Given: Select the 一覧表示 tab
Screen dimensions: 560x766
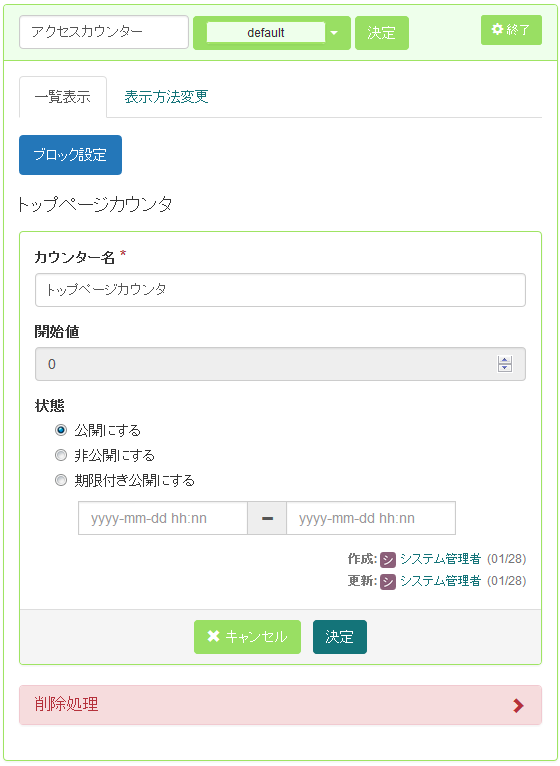Looking at the screenshot, I should tap(63, 97).
